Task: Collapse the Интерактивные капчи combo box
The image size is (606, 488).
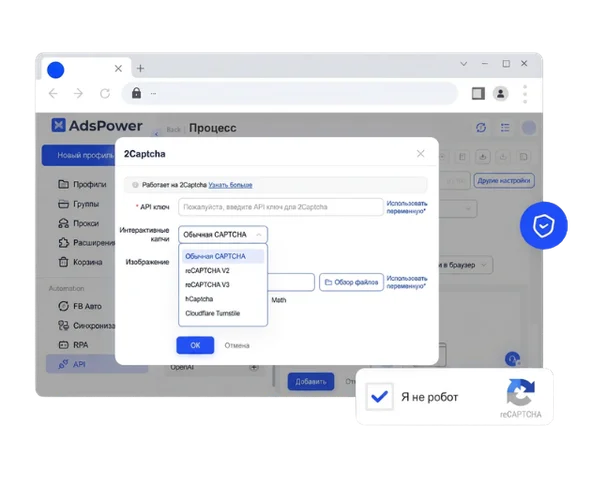Action: 223,235
